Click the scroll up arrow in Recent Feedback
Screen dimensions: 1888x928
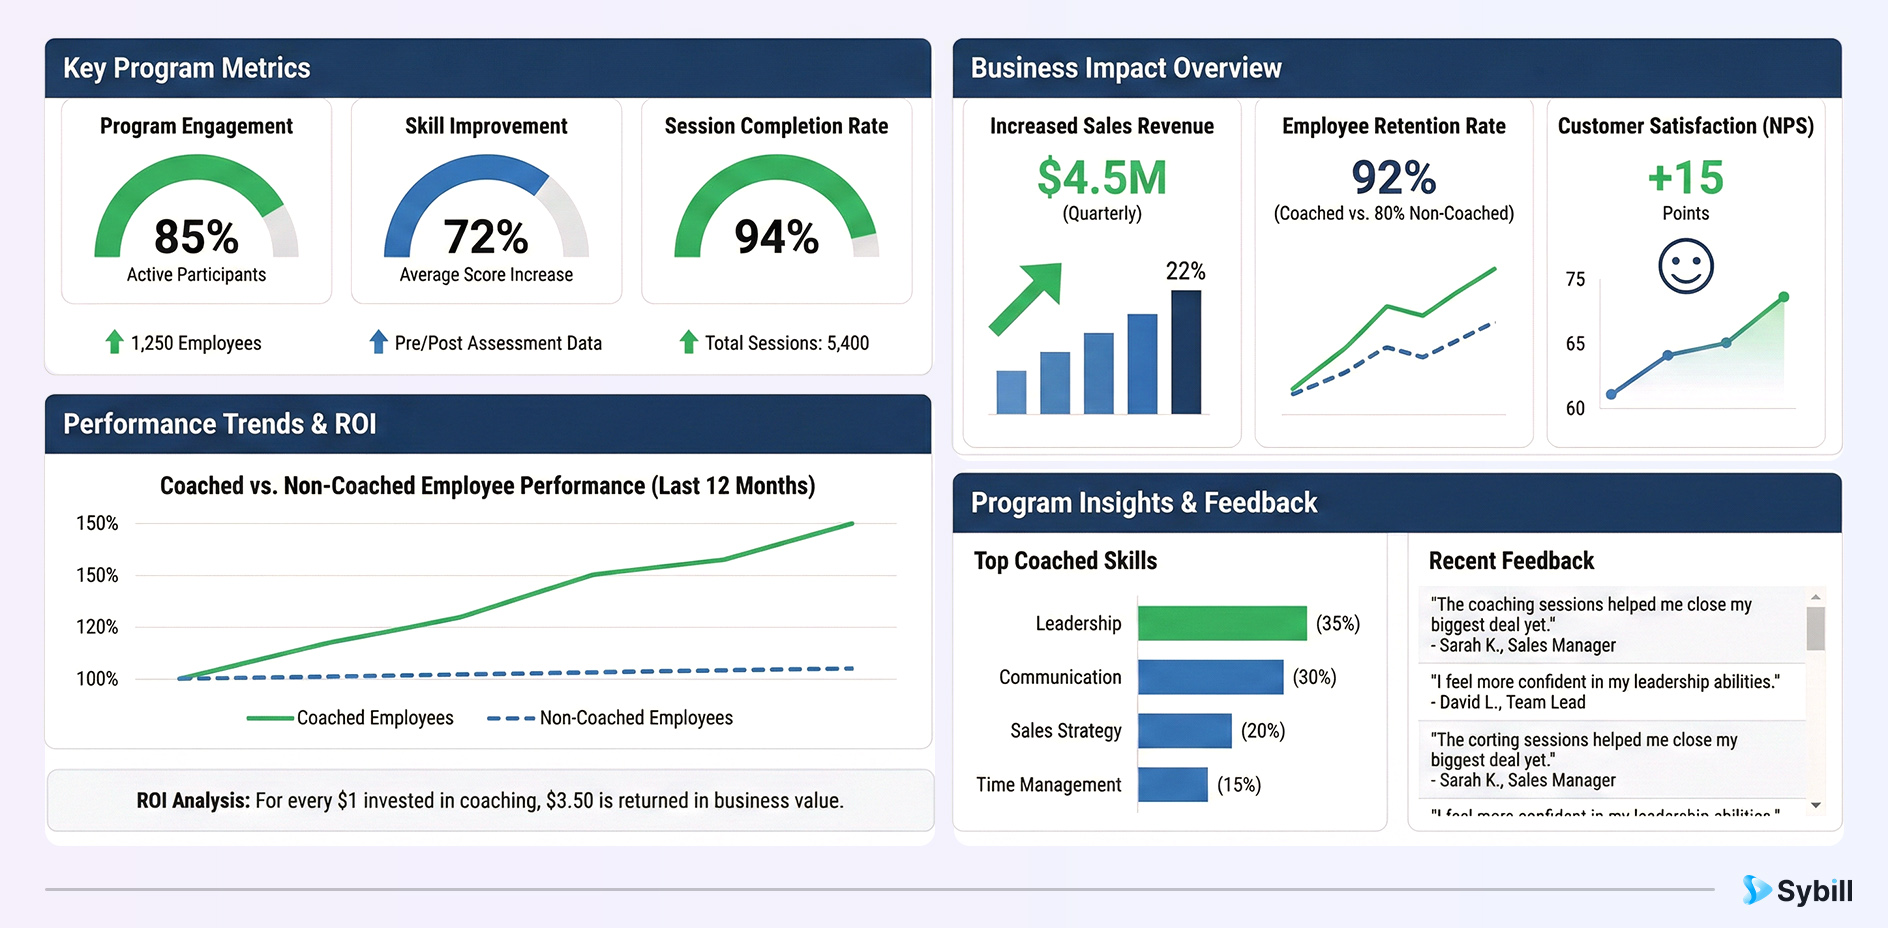(1816, 597)
